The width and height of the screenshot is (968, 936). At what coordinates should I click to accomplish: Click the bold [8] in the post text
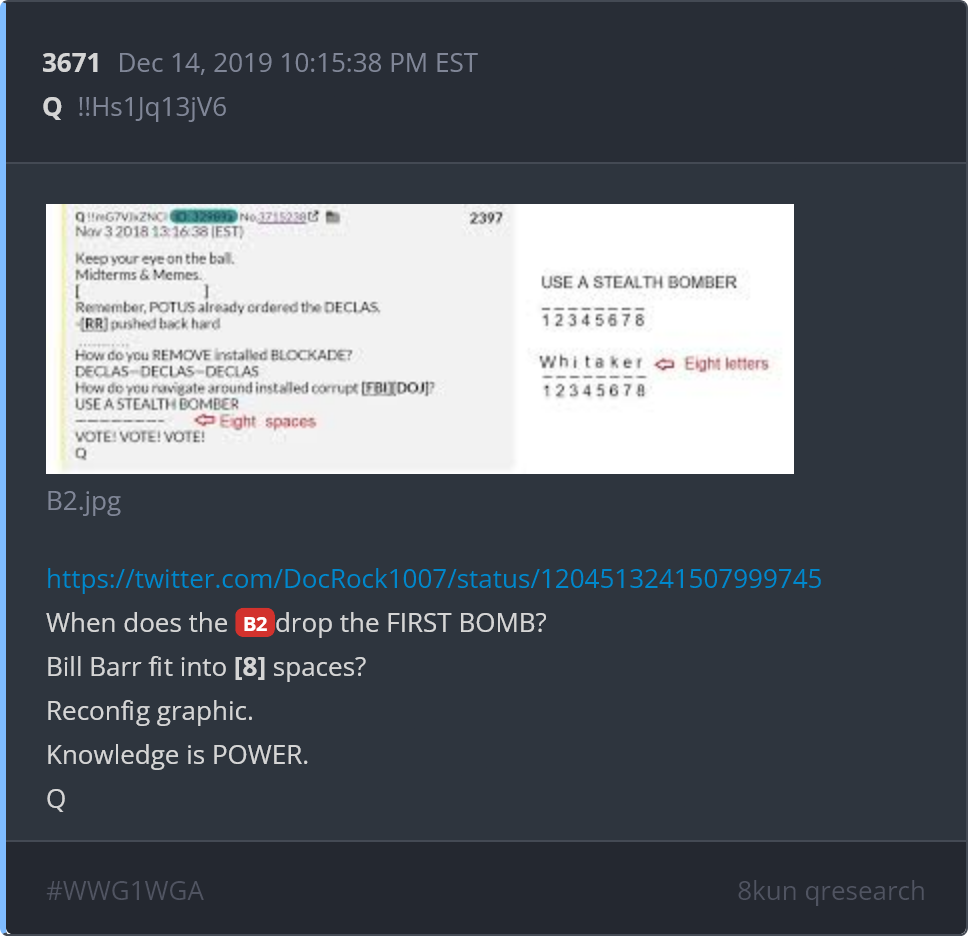click(x=250, y=667)
